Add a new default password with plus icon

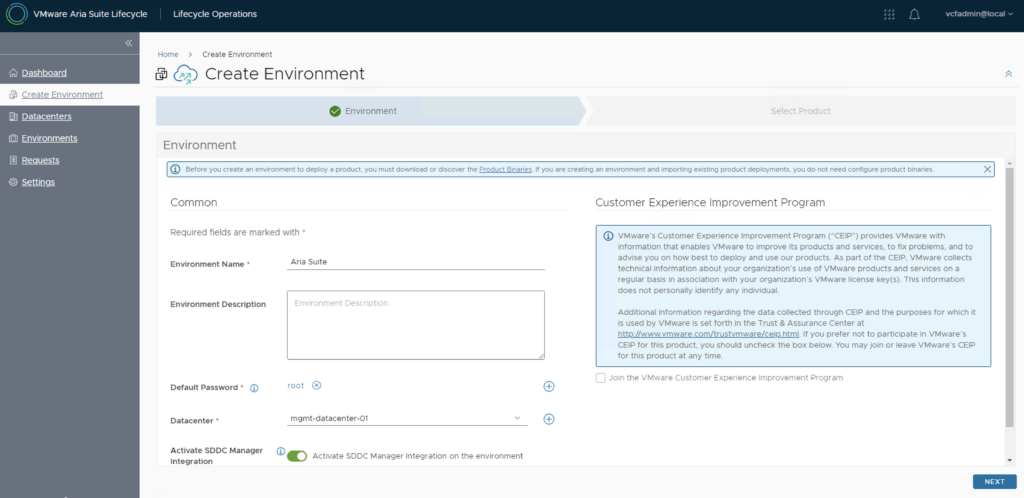click(549, 386)
